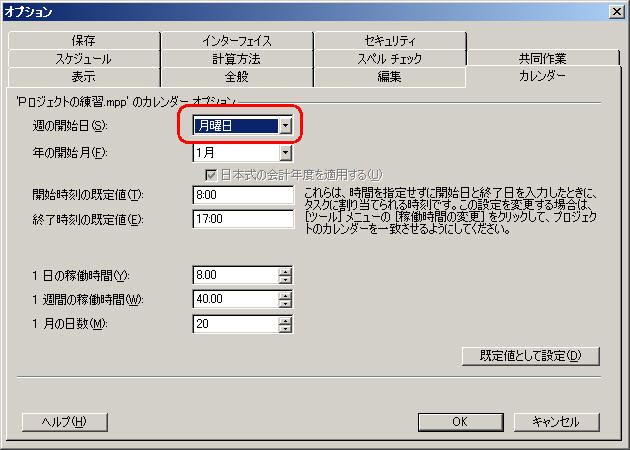
Task: Open the 共同作業 tab
Action: point(543,59)
